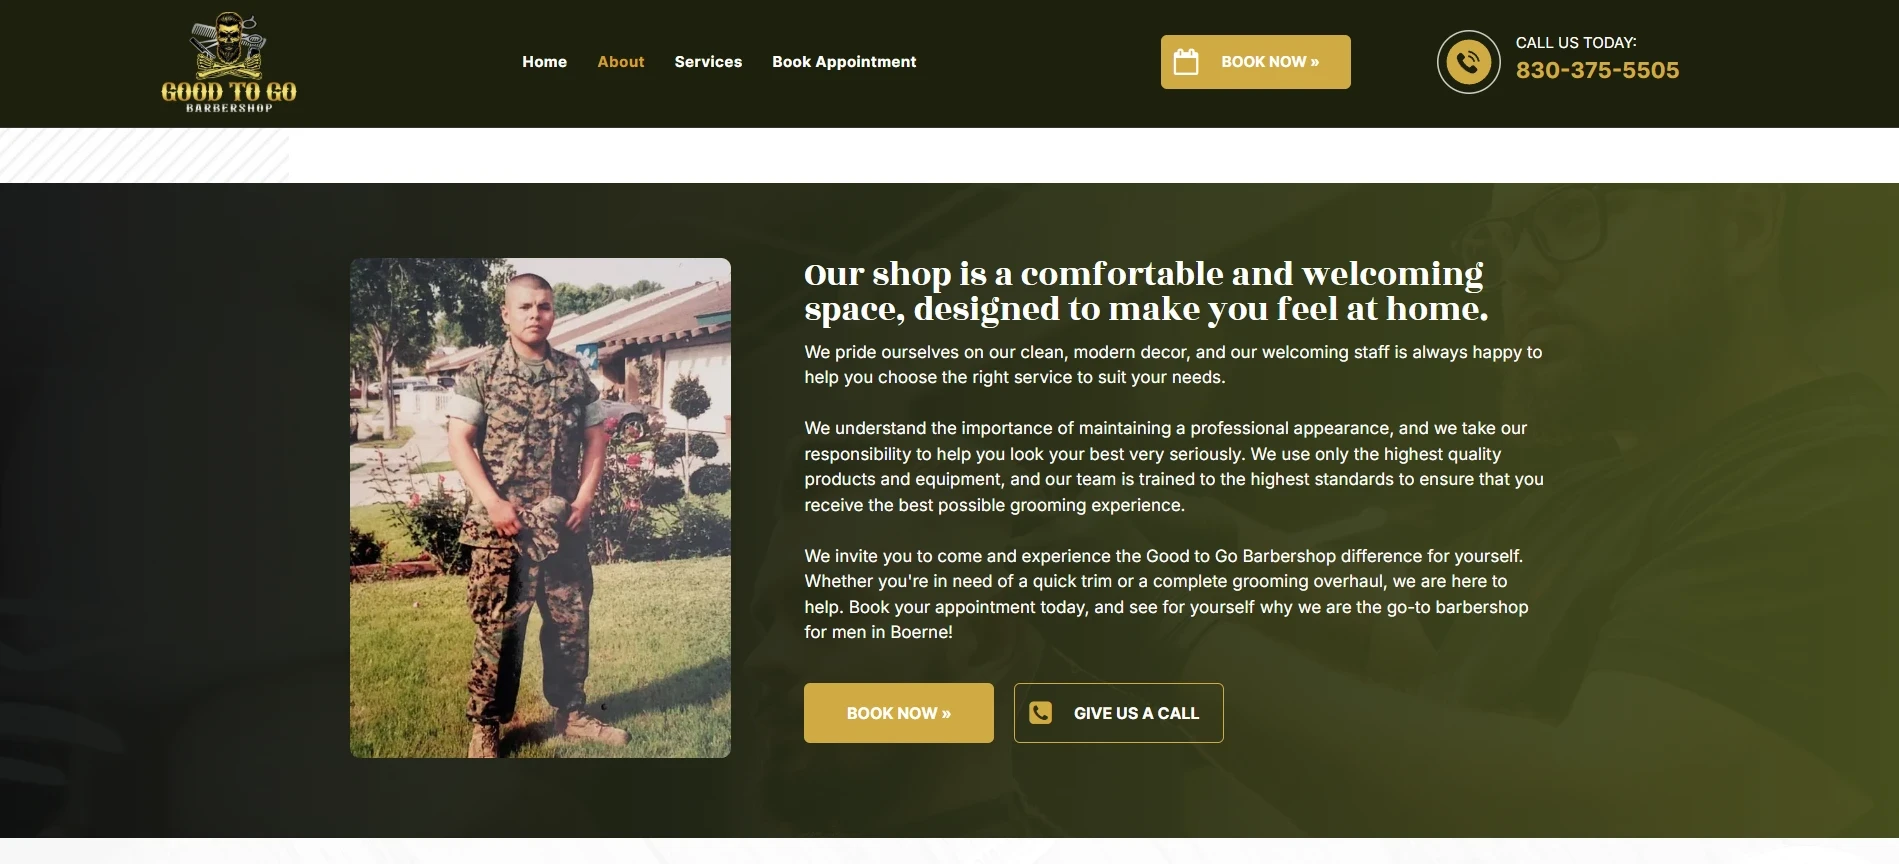The width and height of the screenshot is (1899, 864).
Task: Click the paragraph starting 'We understand the importance'
Action: point(1174,467)
